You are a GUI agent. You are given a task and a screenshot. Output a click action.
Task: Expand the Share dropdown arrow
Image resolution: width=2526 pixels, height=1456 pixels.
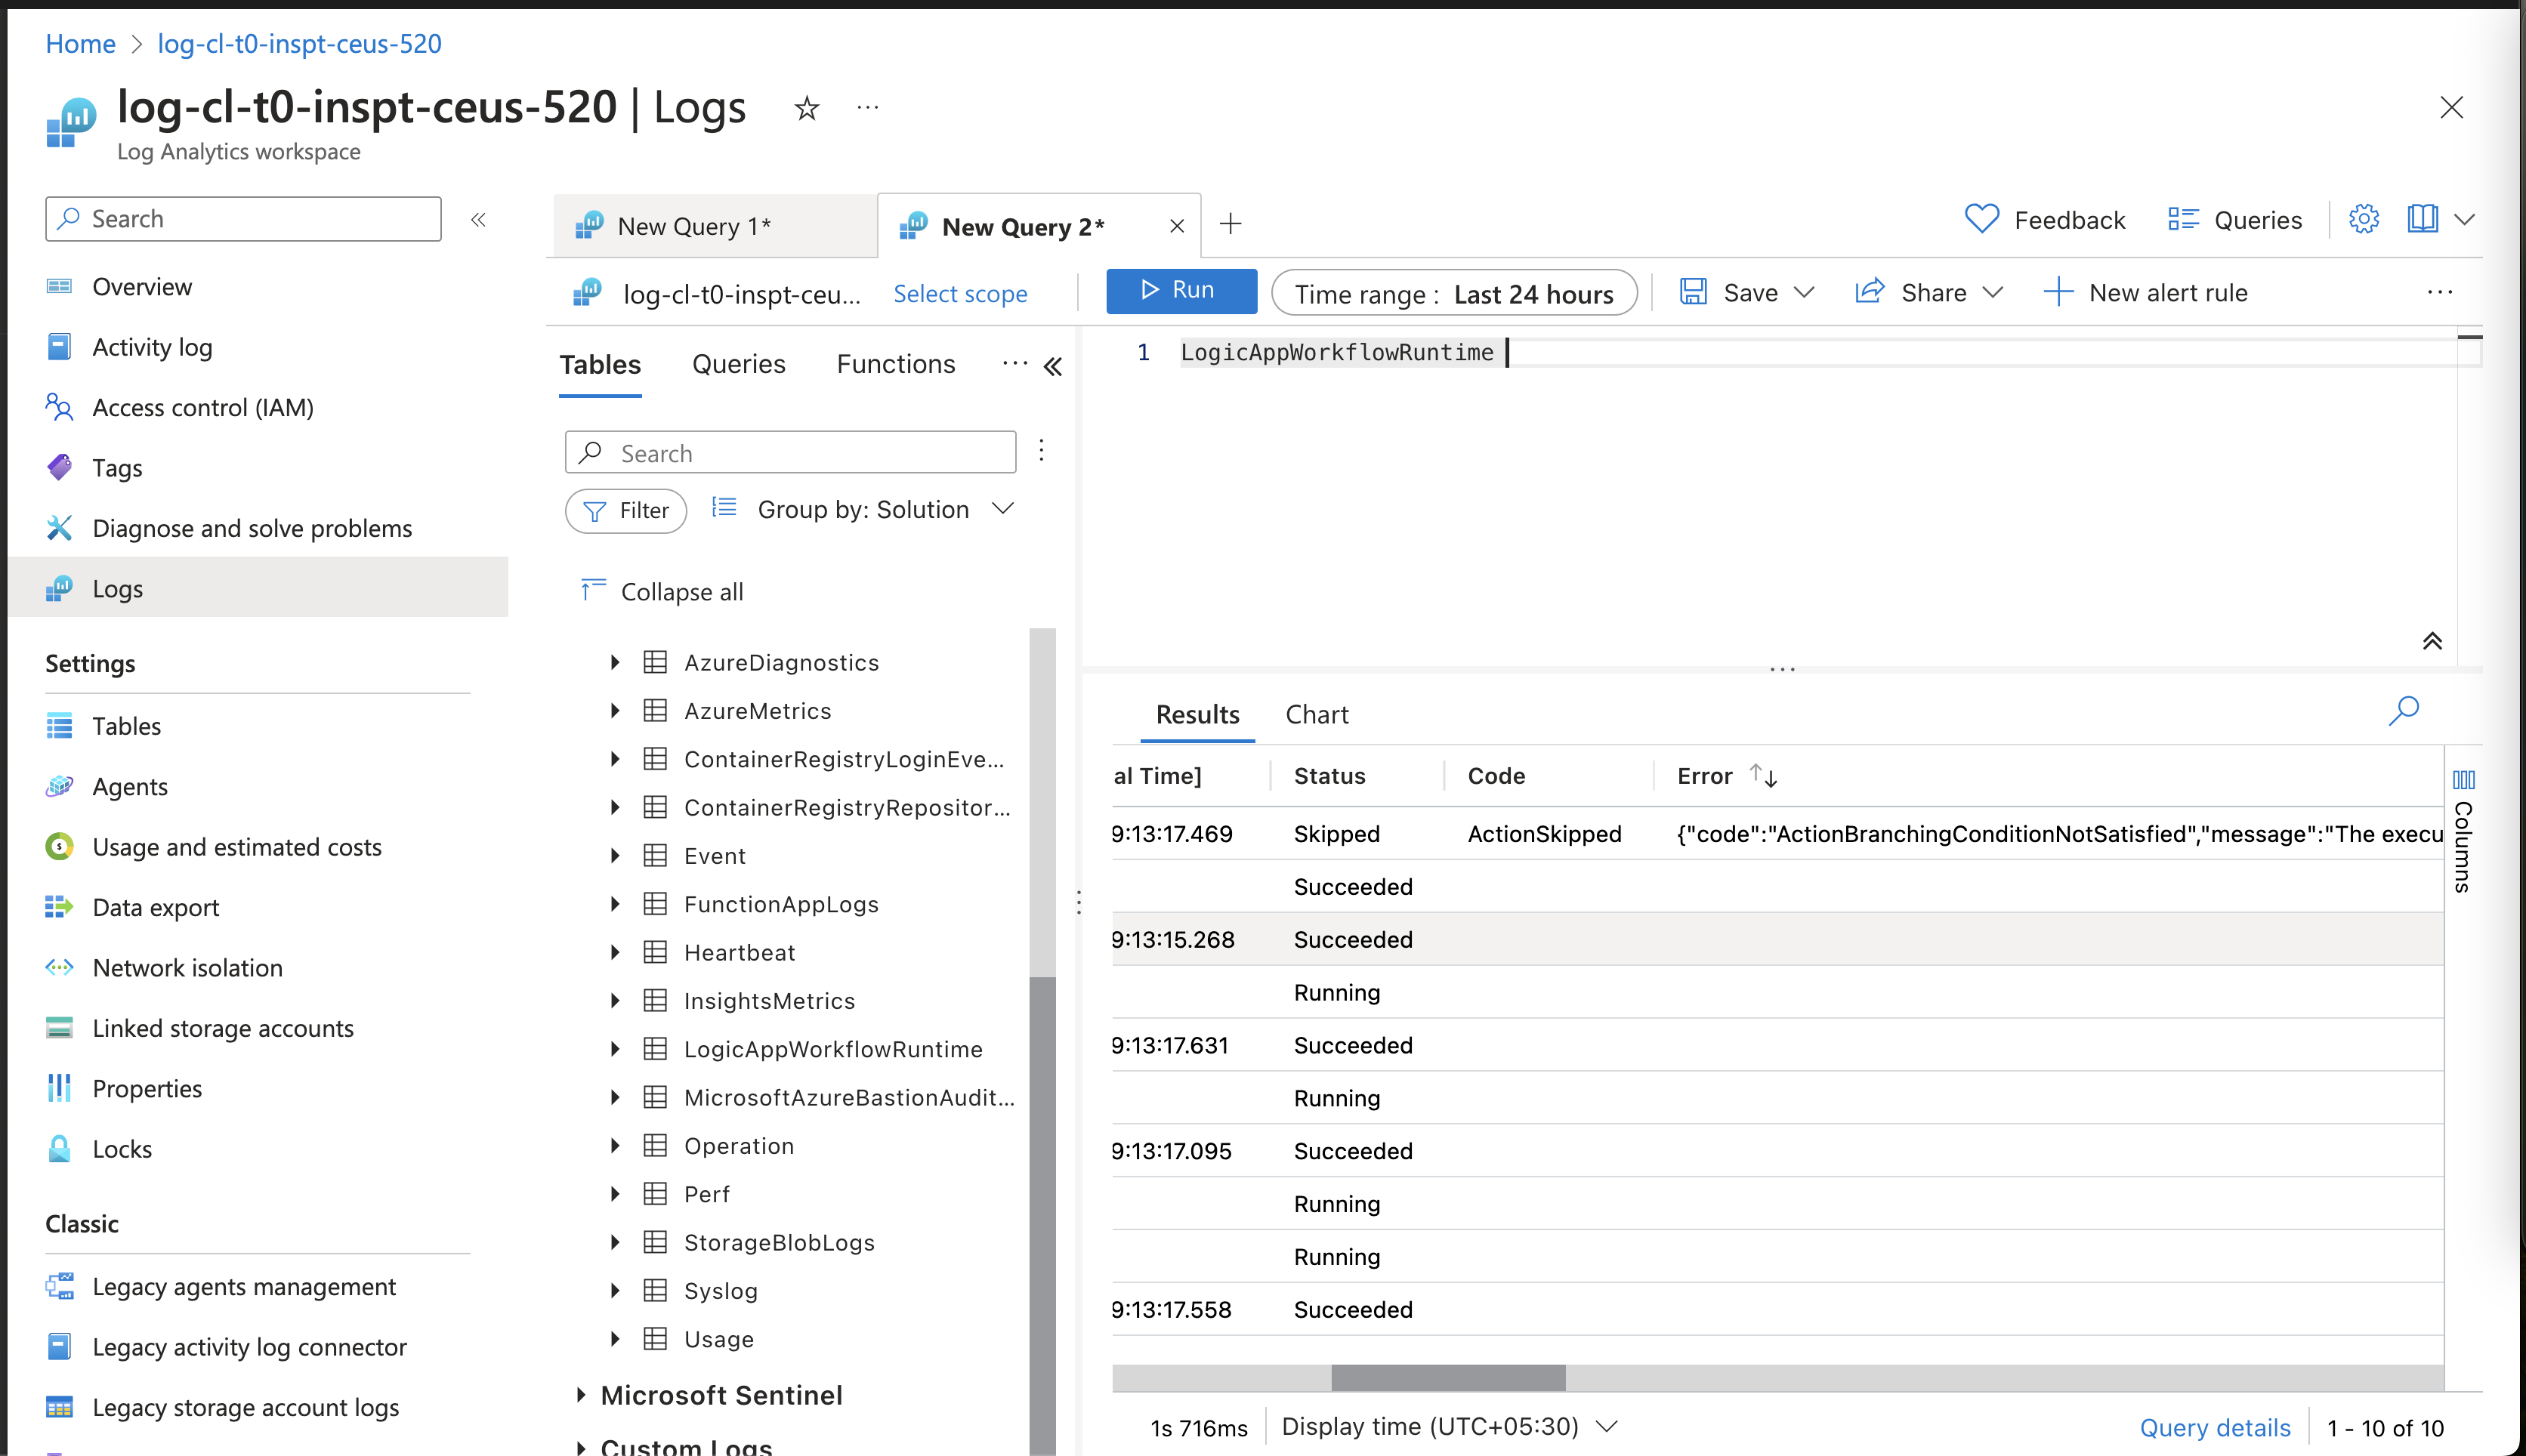point(1993,292)
